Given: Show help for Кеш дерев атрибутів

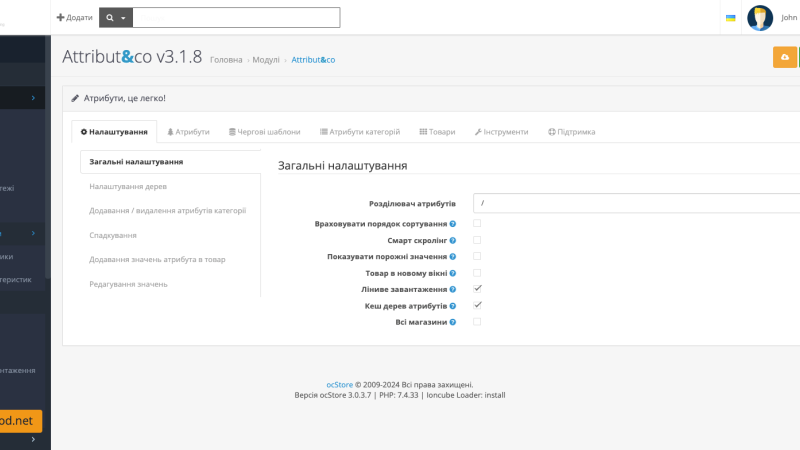Looking at the screenshot, I should point(453,306).
